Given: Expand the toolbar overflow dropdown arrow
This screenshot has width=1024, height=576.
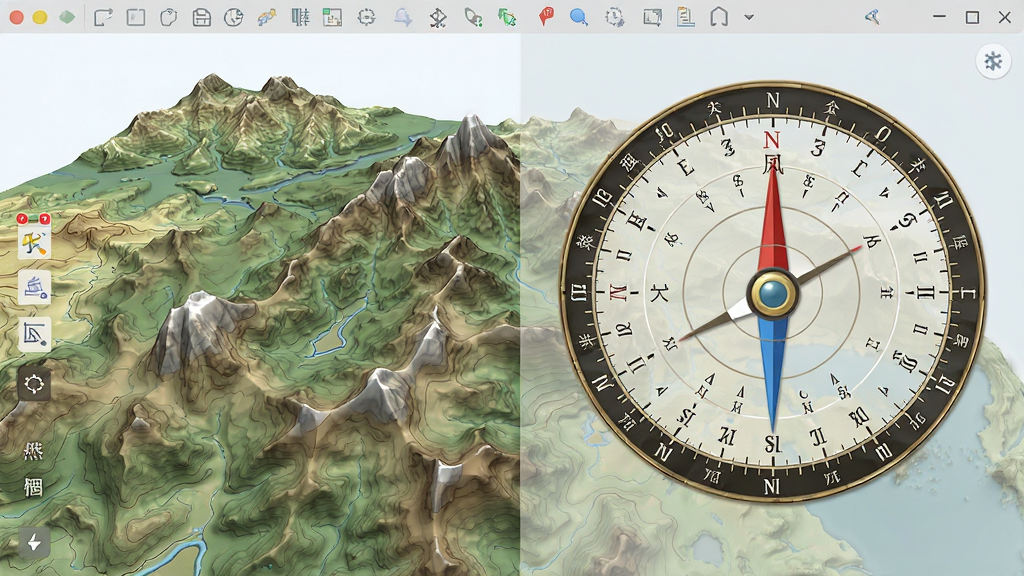Looking at the screenshot, I should (749, 18).
